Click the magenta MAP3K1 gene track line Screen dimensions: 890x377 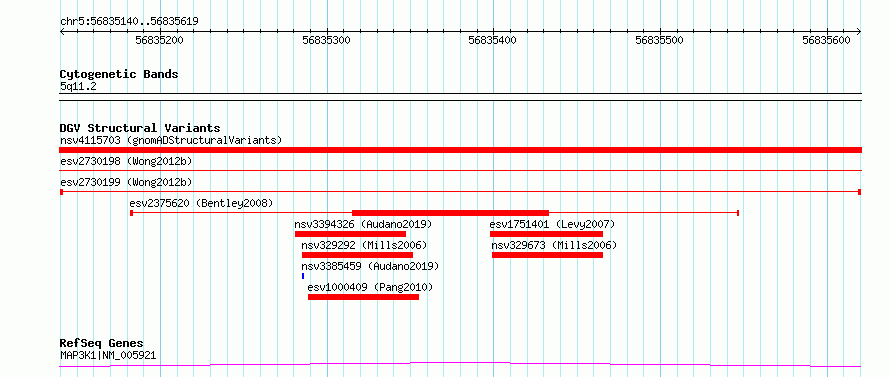[460, 365]
